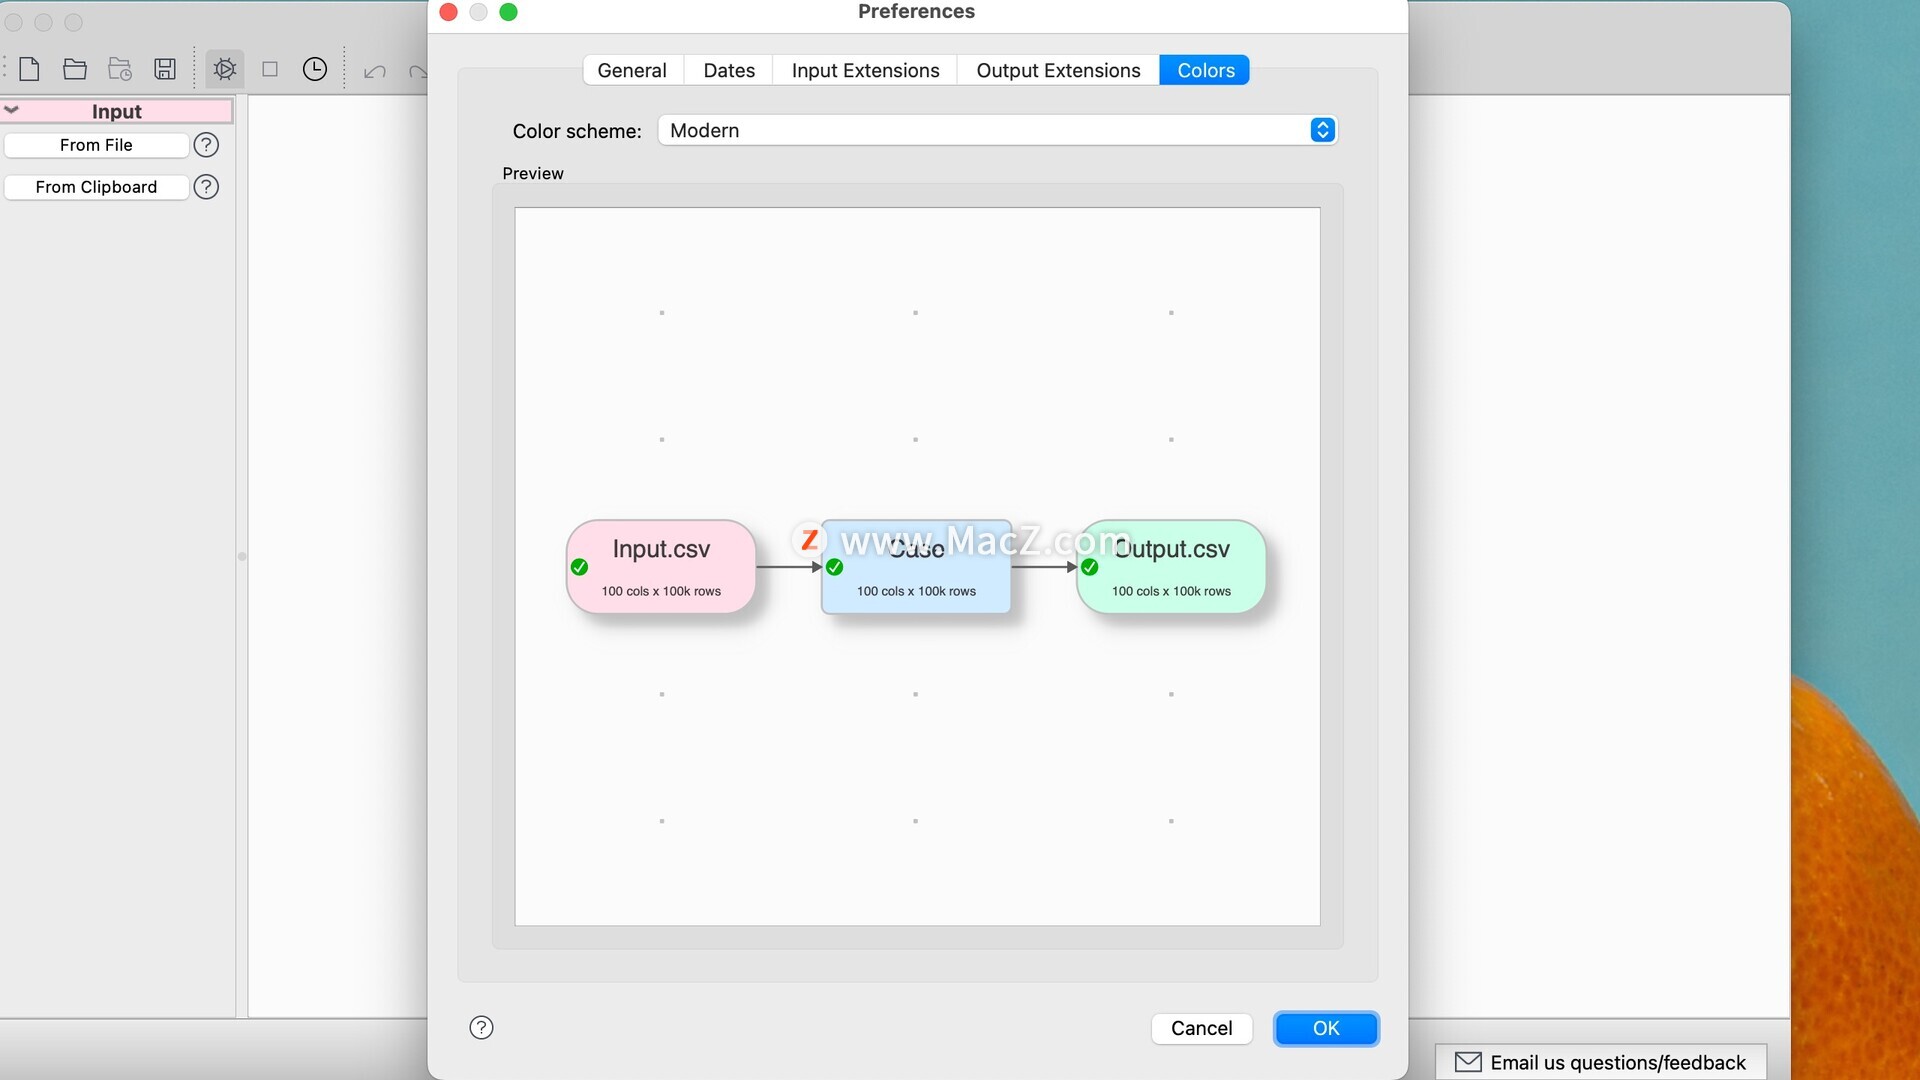Click green check on Input.csv node
Screen dimensions: 1920x1080
point(579,567)
